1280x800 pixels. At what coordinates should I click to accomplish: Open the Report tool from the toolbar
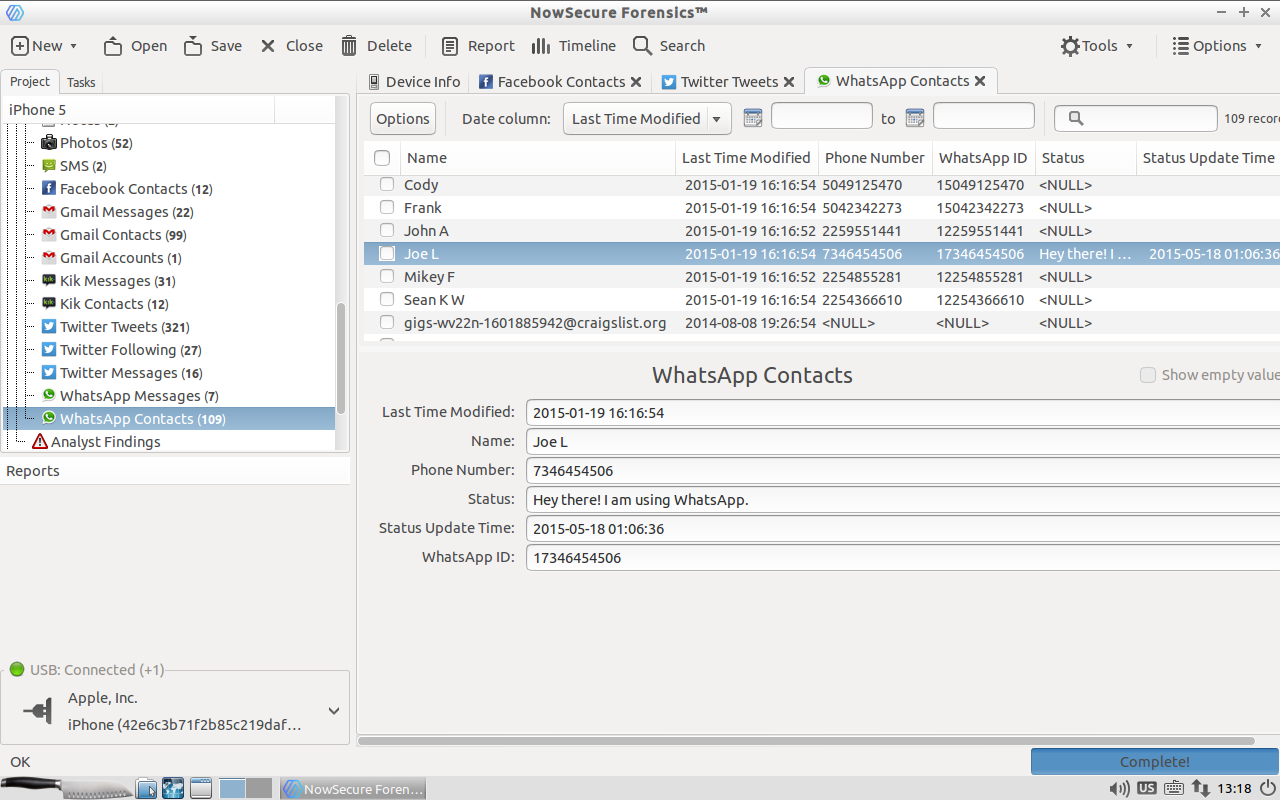pyautogui.click(x=477, y=45)
